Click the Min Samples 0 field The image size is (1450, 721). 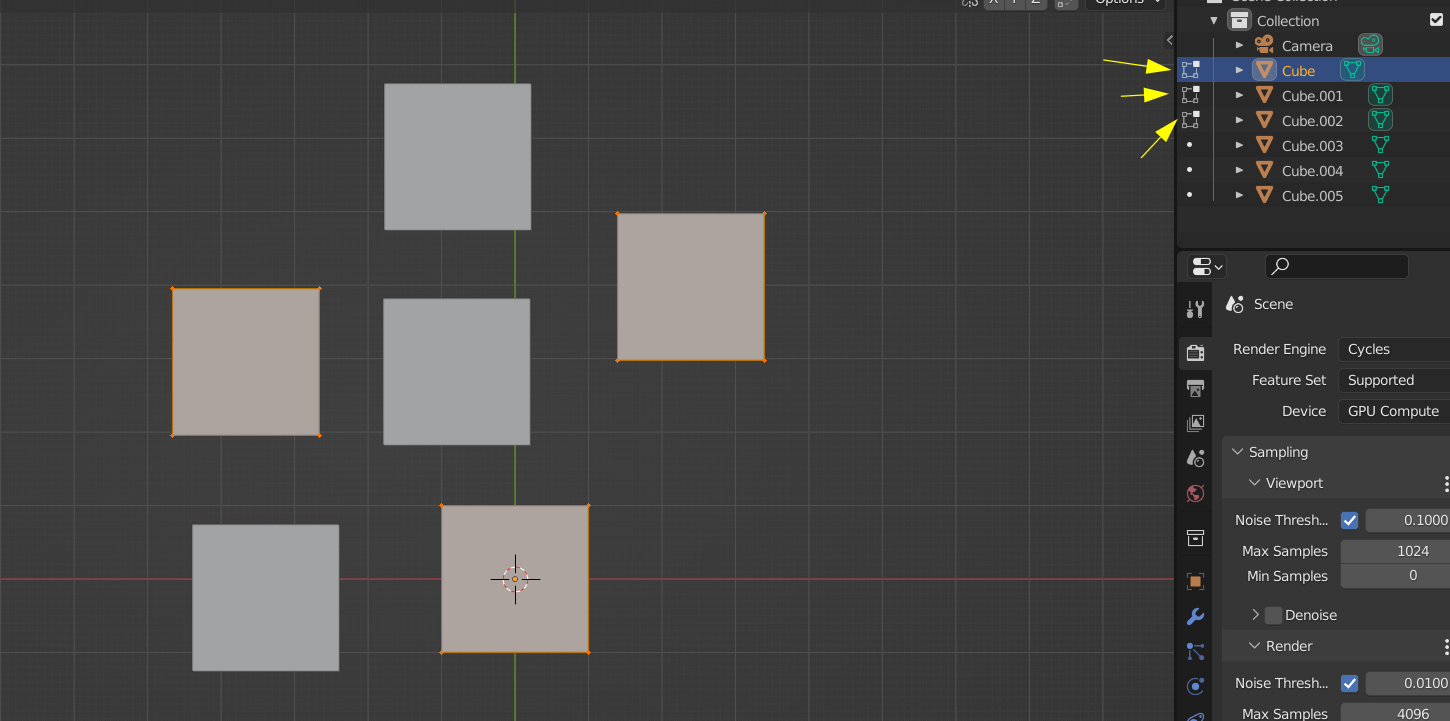[x=1395, y=576]
